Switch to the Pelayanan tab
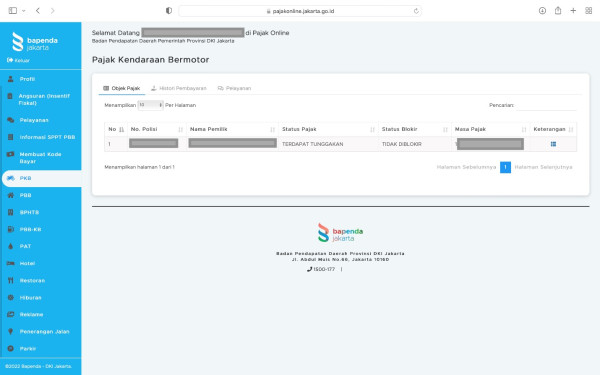This screenshot has height=375, width=600. [x=234, y=88]
